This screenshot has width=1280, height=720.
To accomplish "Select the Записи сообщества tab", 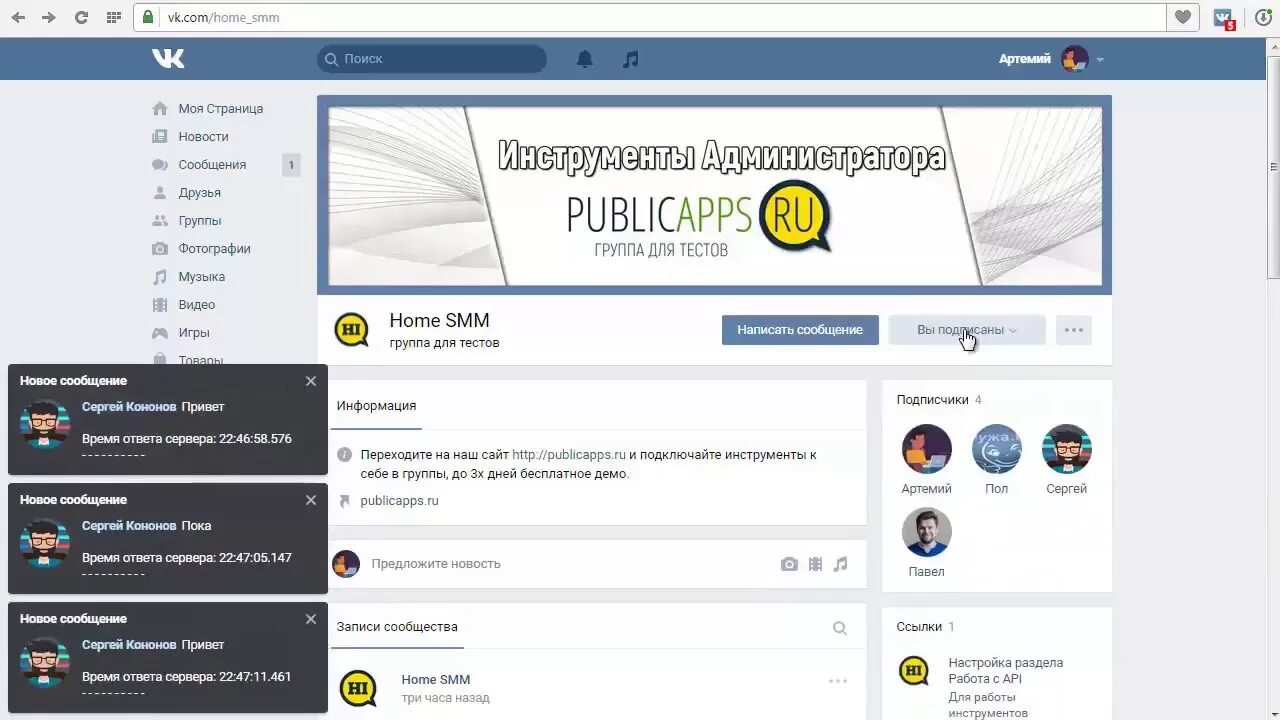I will pos(397,627).
